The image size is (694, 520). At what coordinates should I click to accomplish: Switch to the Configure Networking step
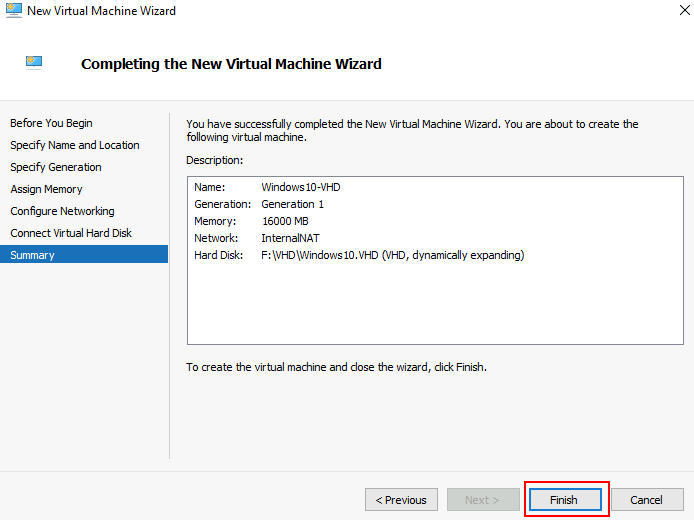point(62,211)
